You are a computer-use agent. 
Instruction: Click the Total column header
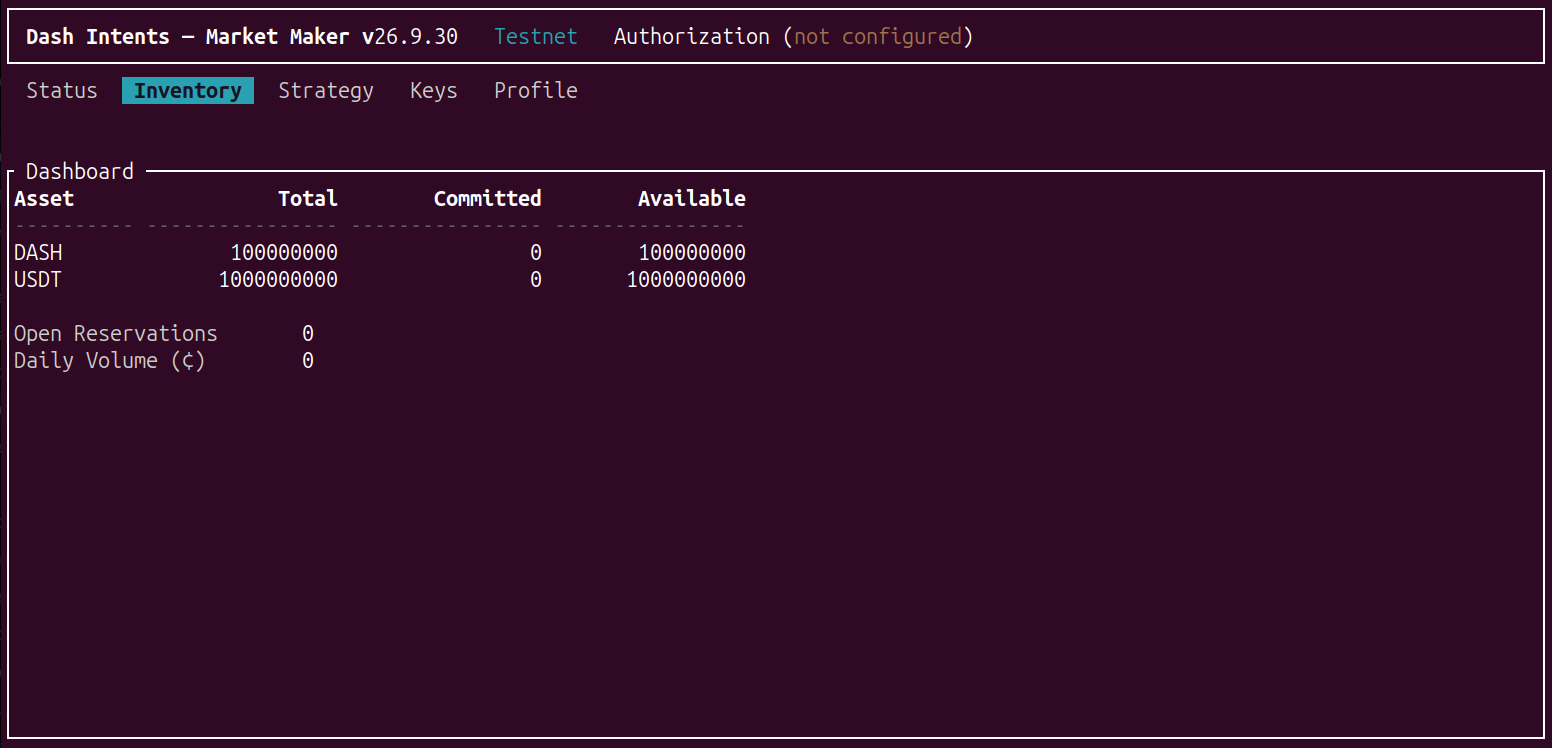tap(308, 199)
